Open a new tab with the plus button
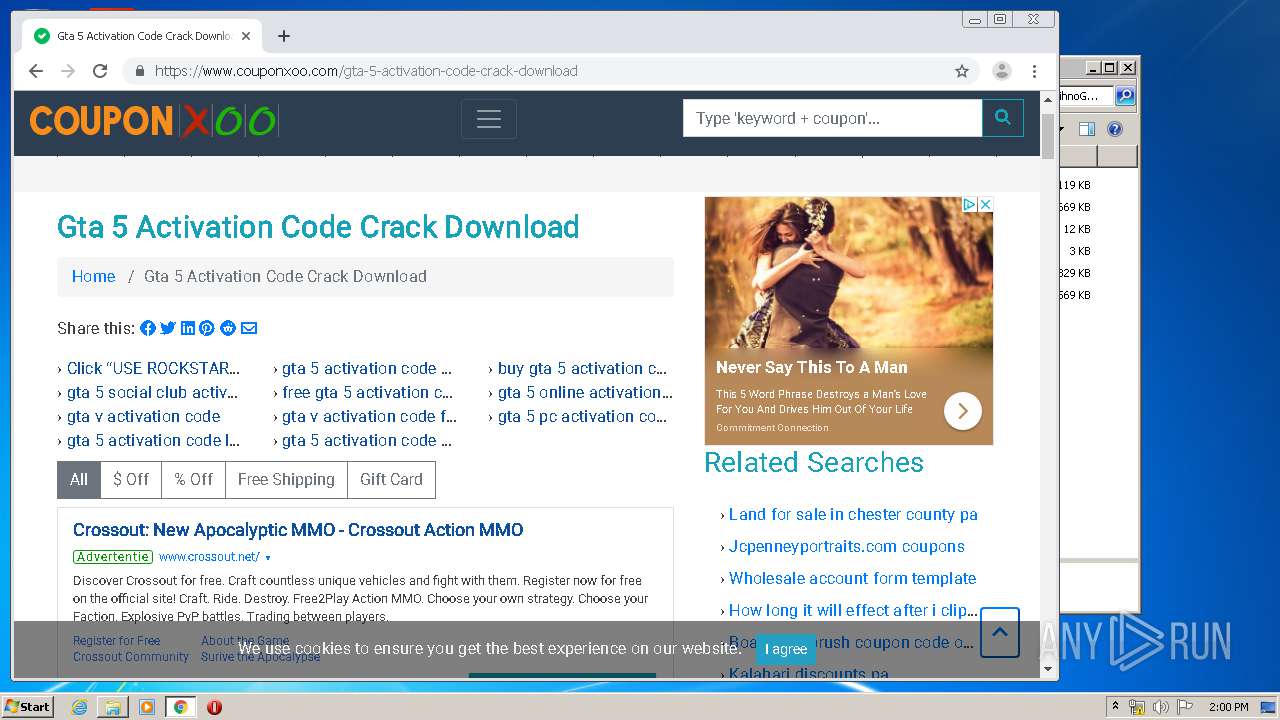Screen dimensions: 1280x720 click(x=284, y=36)
